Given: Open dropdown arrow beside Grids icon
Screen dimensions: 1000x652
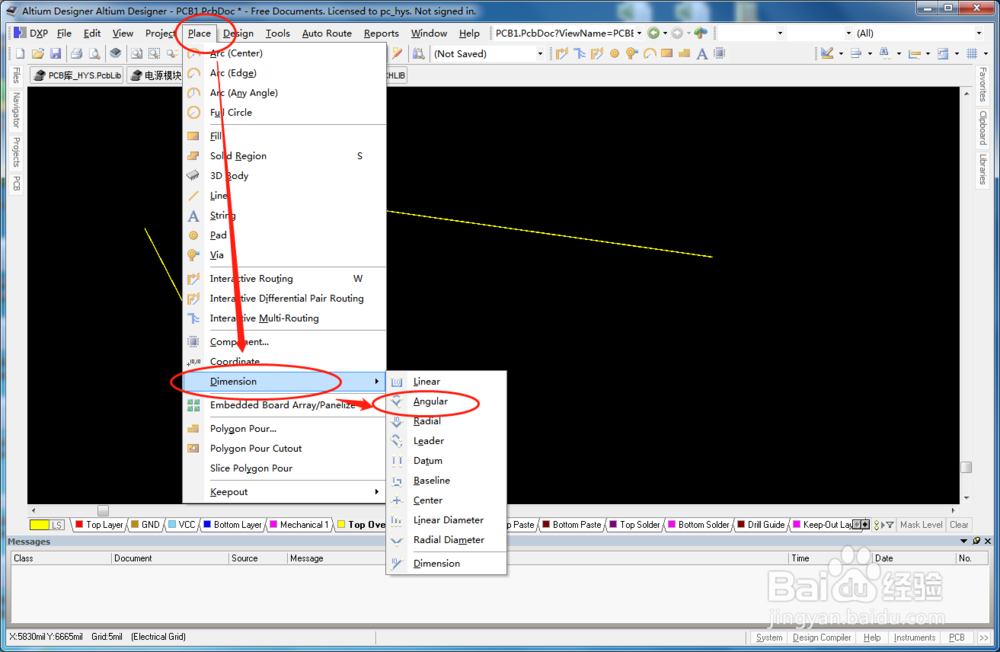Looking at the screenshot, I should tap(985, 54).
